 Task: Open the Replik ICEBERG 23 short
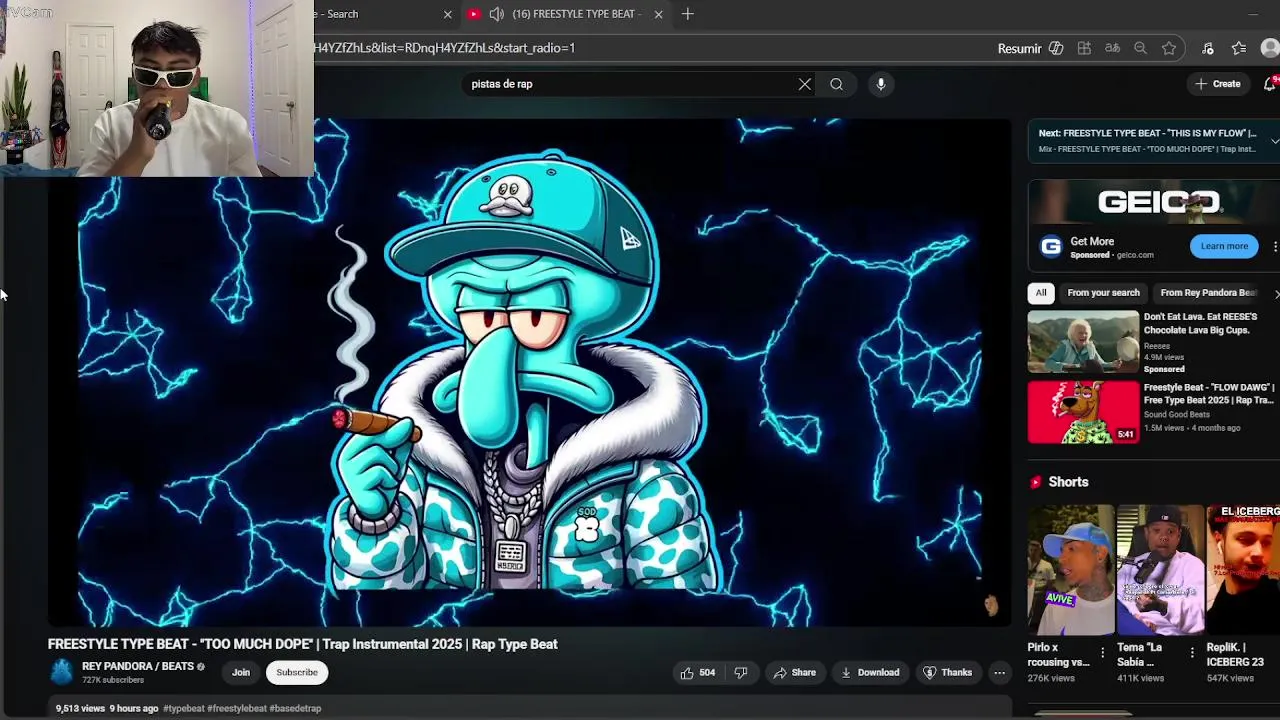tap(1243, 570)
